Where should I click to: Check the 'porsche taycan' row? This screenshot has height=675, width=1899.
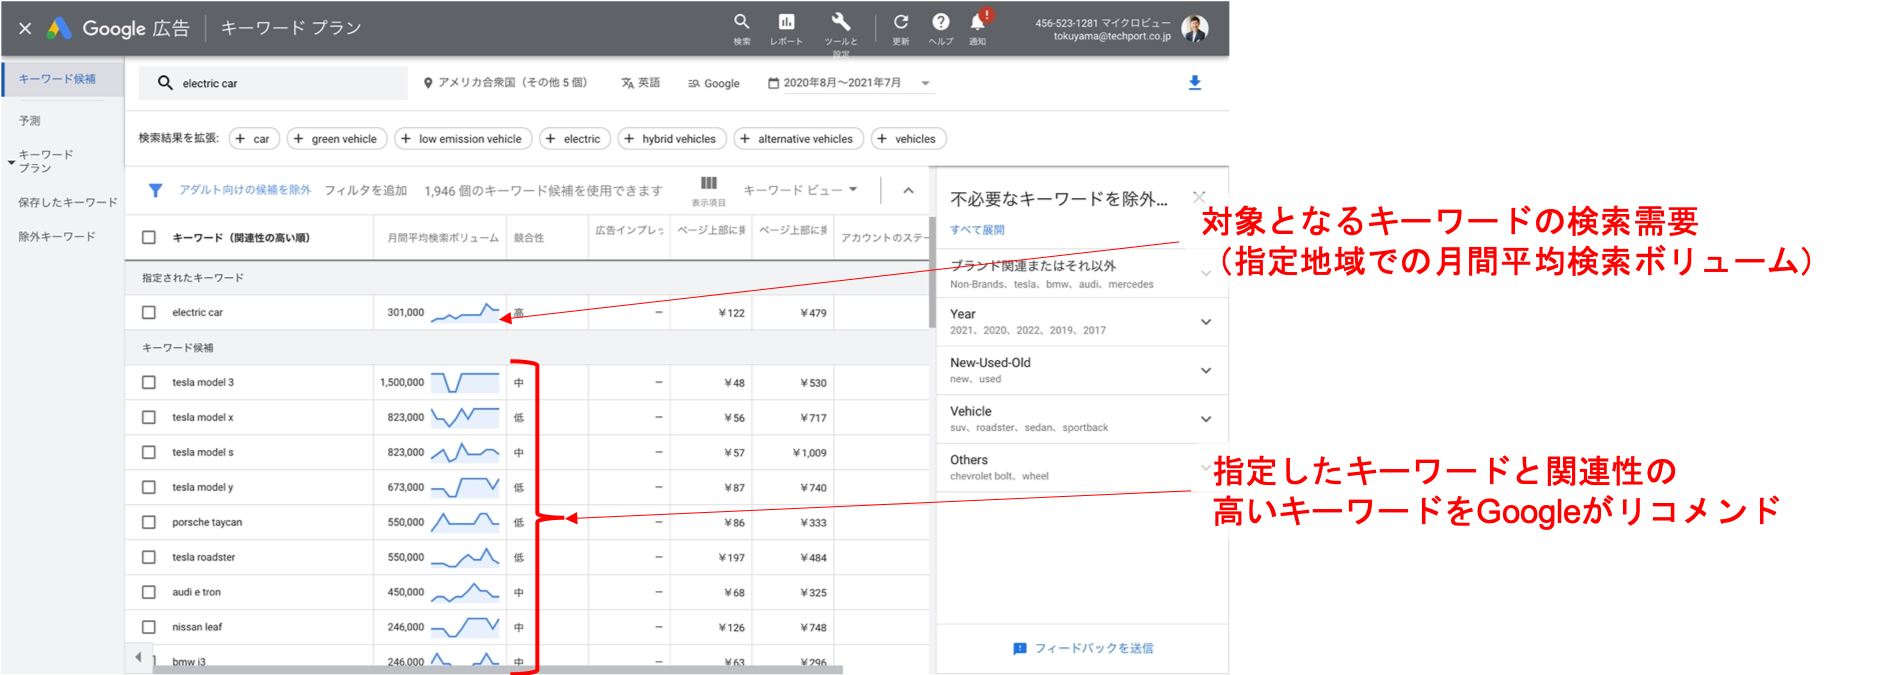coord(149,522)
